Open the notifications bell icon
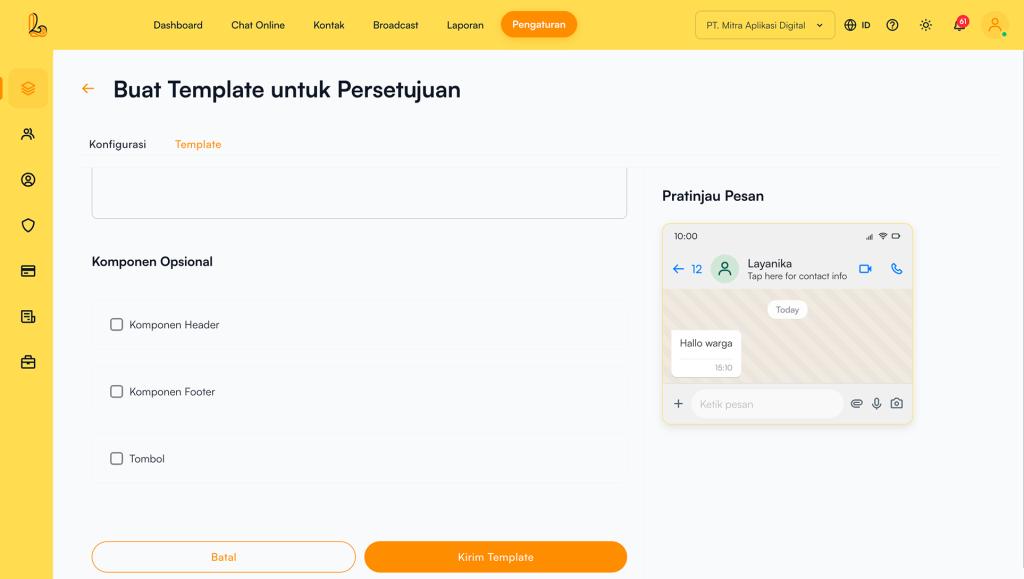This screenshot has height=579, width=1024. click(x=959, y=25)
